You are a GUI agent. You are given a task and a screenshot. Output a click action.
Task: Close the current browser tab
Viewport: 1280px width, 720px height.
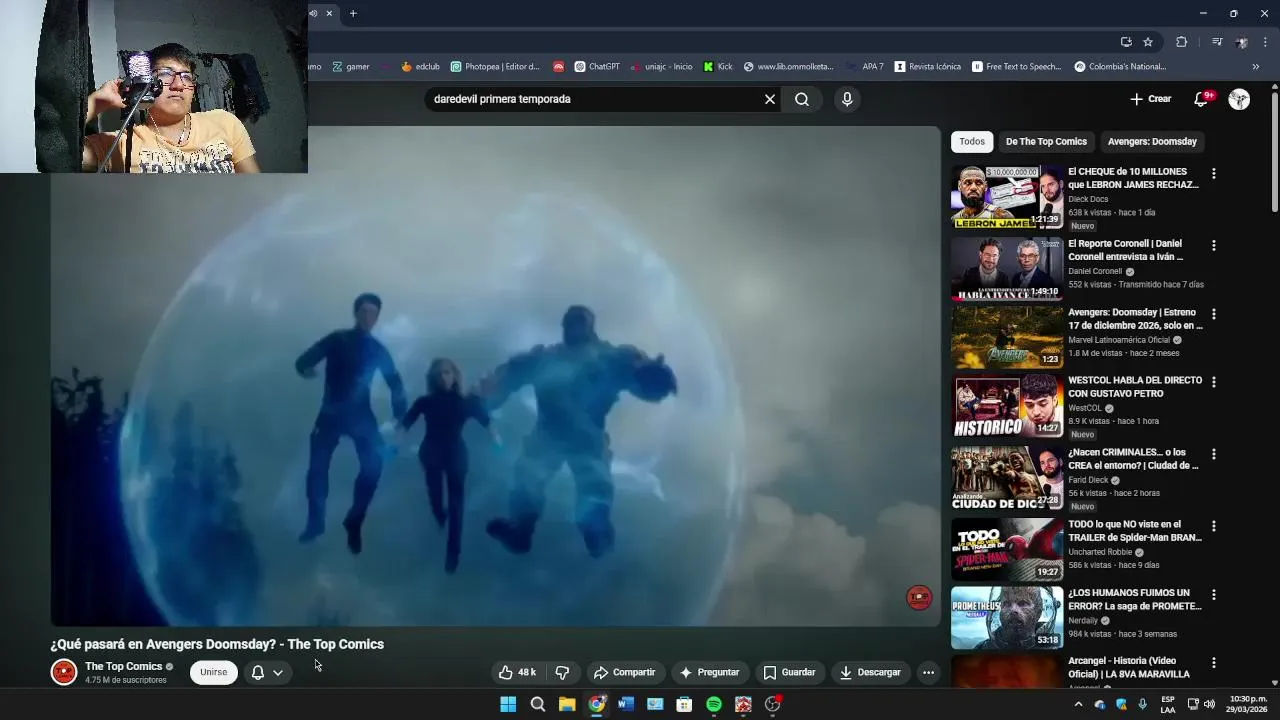(329, 13)
